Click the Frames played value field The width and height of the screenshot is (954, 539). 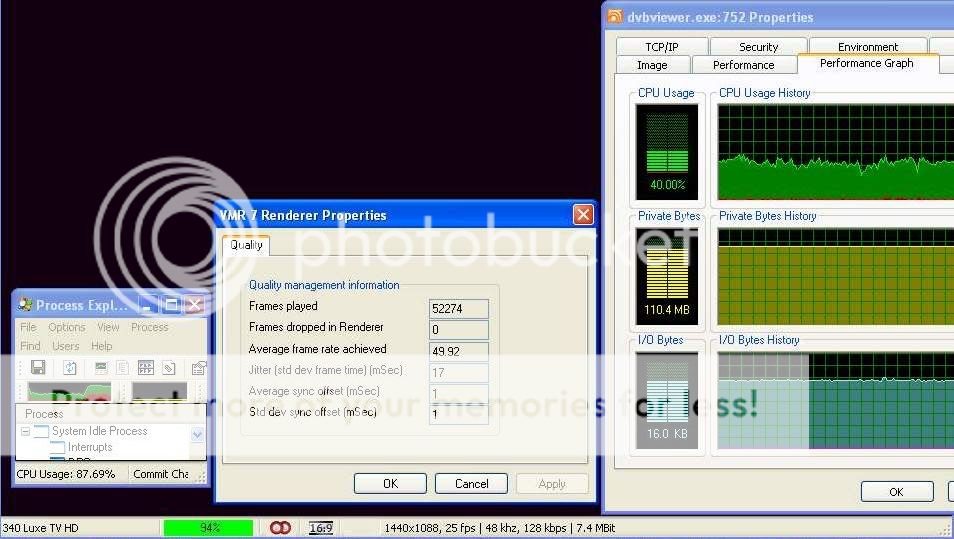pos(458,309)
